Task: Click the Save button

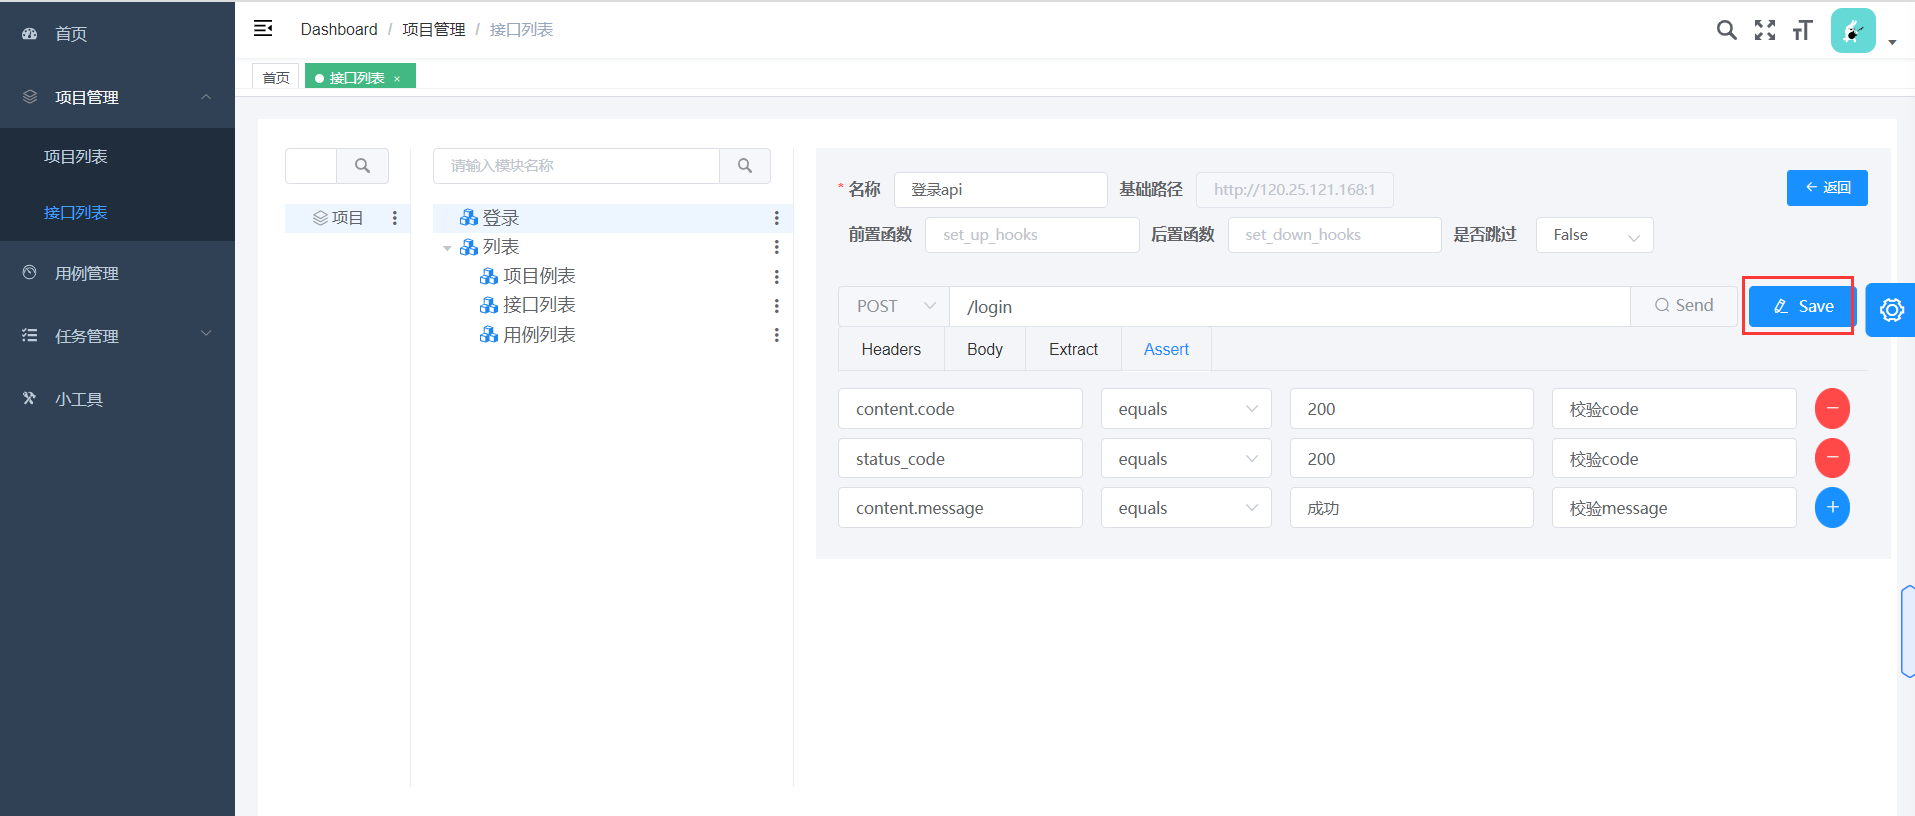Action: [1802, 306]
